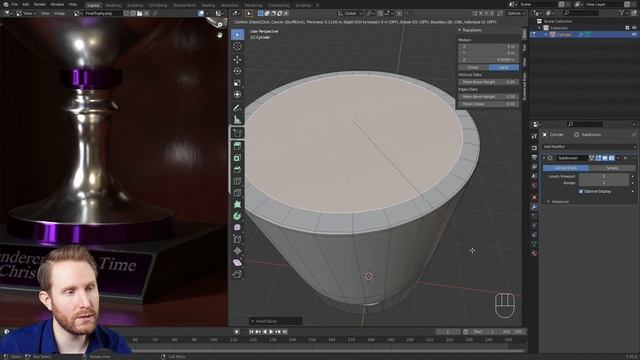The image size is (640, 360).
Task: Open the File menu
Action: tap(15, 4)
